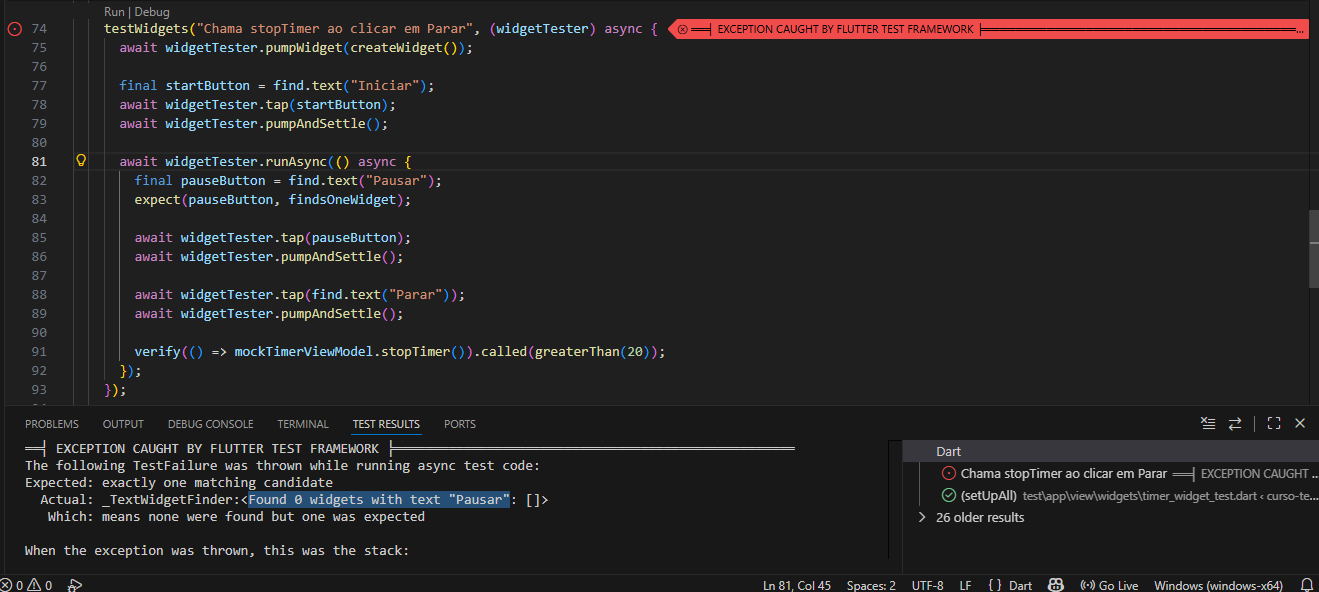Click the yellow lightbulb code action icon
Screen dimensions: 1319x592
82,161
